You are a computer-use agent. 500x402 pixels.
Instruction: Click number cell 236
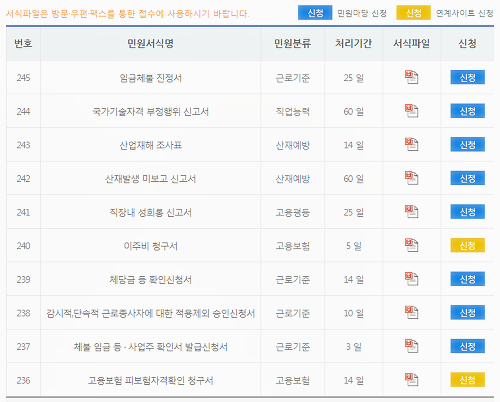click(x=23, y=380)
